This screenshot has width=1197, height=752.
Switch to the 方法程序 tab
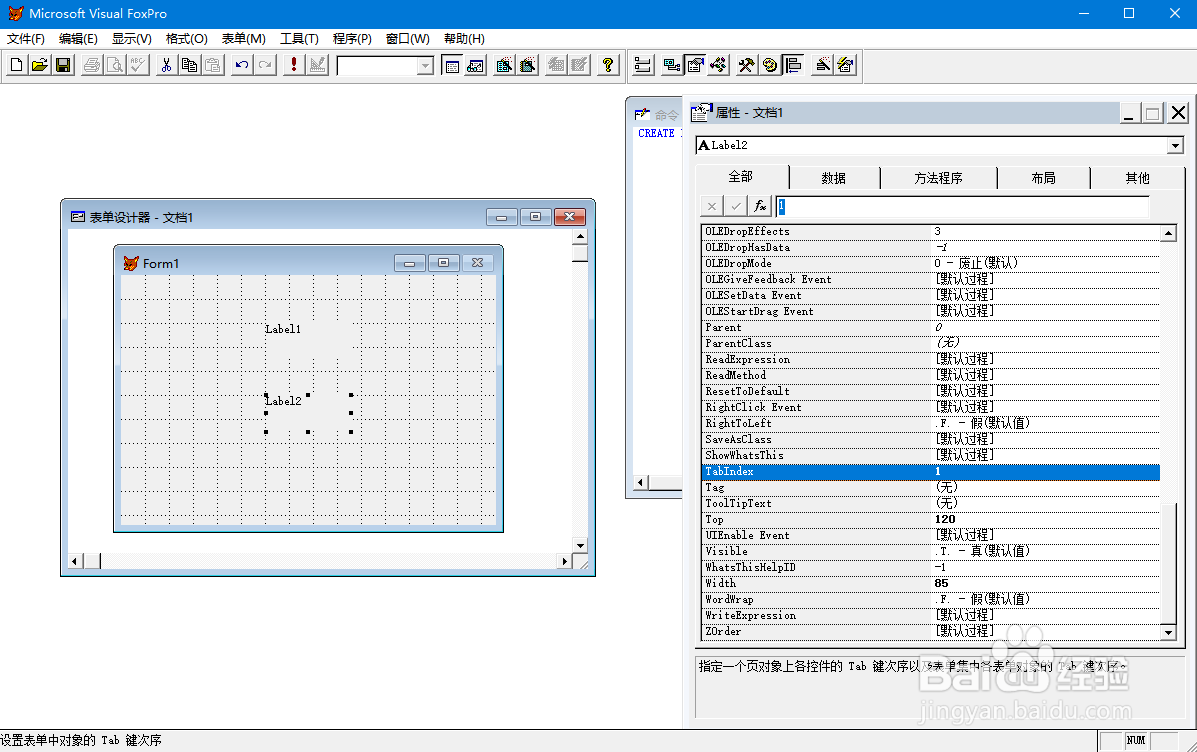pos(938,178)
